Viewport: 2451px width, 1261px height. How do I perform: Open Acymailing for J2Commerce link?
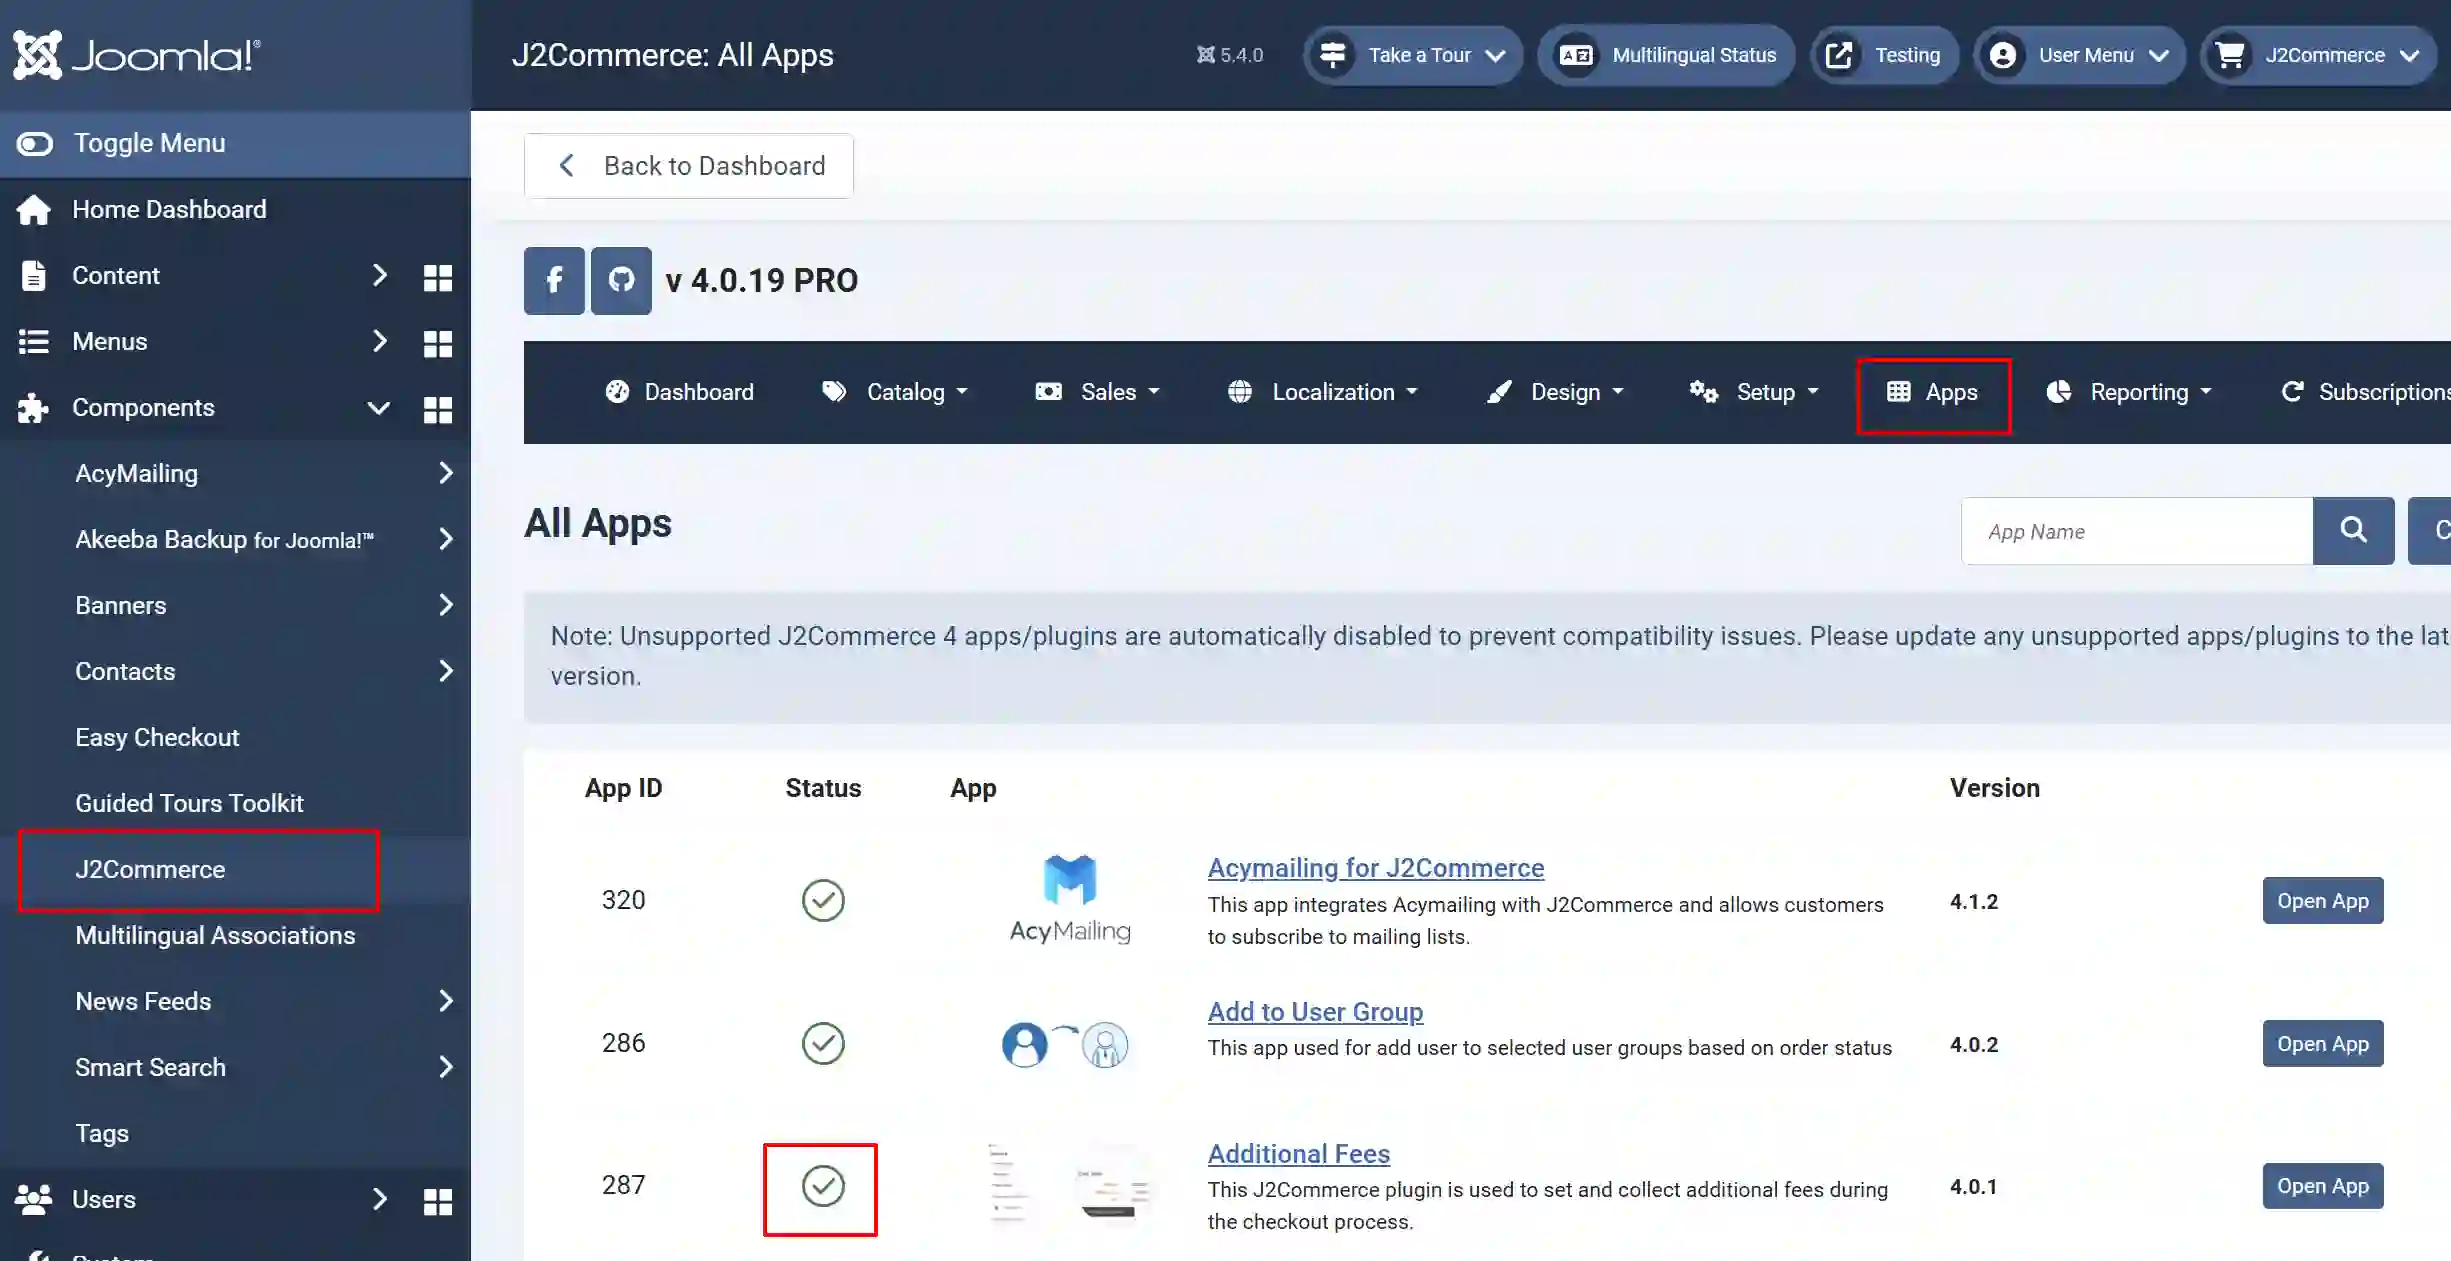point(1376,868)
